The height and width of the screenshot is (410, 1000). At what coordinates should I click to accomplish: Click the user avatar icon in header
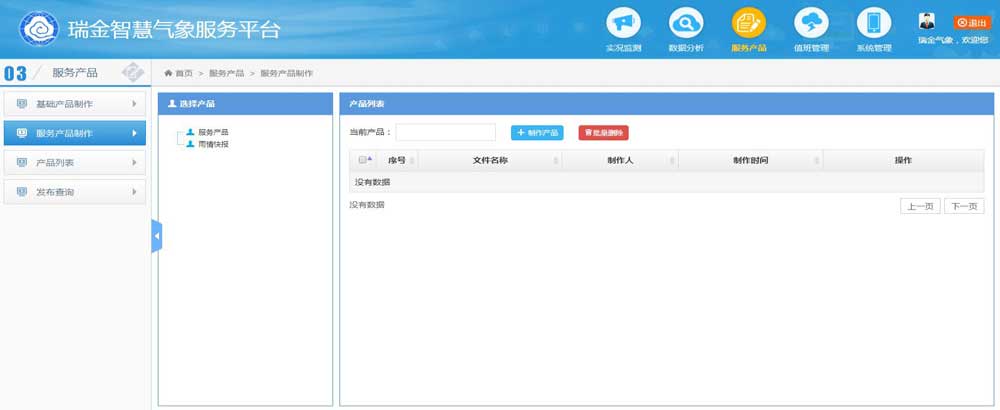coord(926,22)
